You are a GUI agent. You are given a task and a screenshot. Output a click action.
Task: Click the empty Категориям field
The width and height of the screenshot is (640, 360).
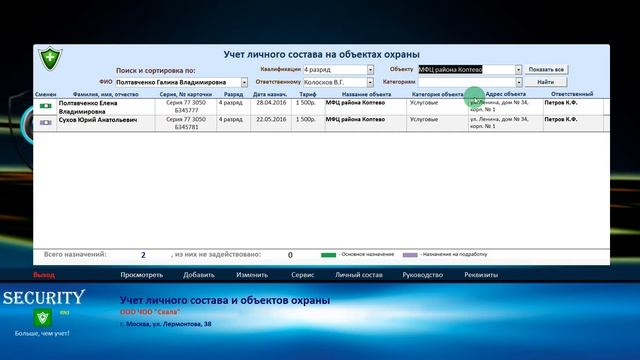(467, 82)
